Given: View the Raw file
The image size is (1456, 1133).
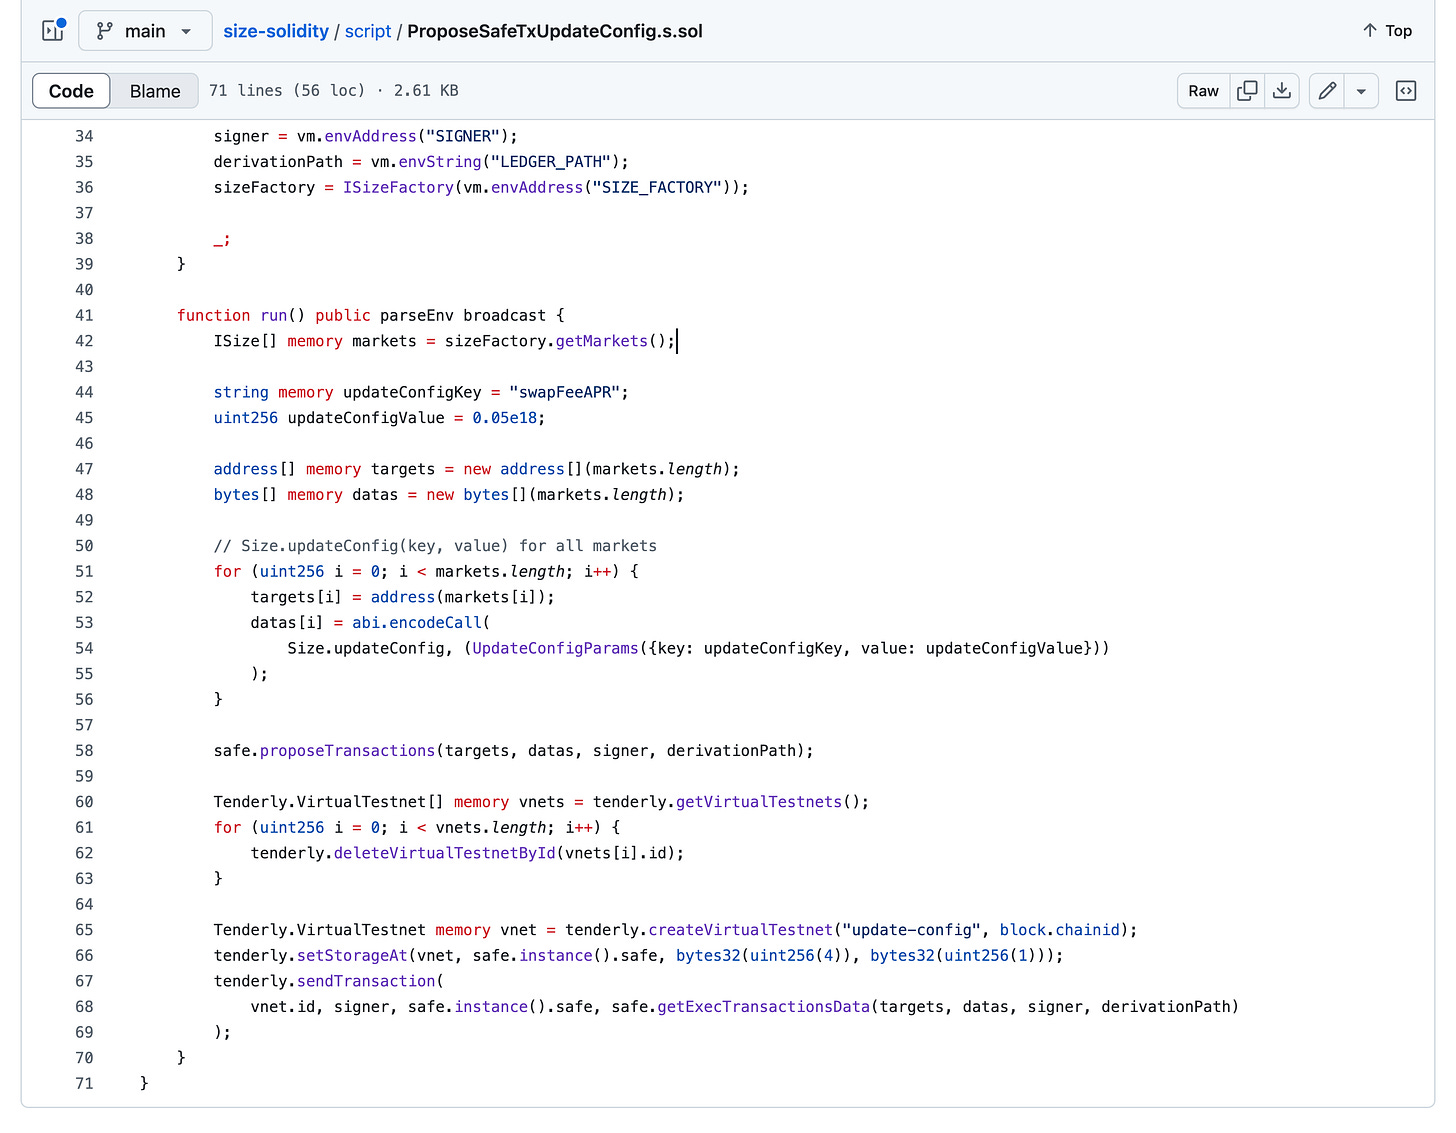Looking at the screenshot, I should coord(1203,91).
